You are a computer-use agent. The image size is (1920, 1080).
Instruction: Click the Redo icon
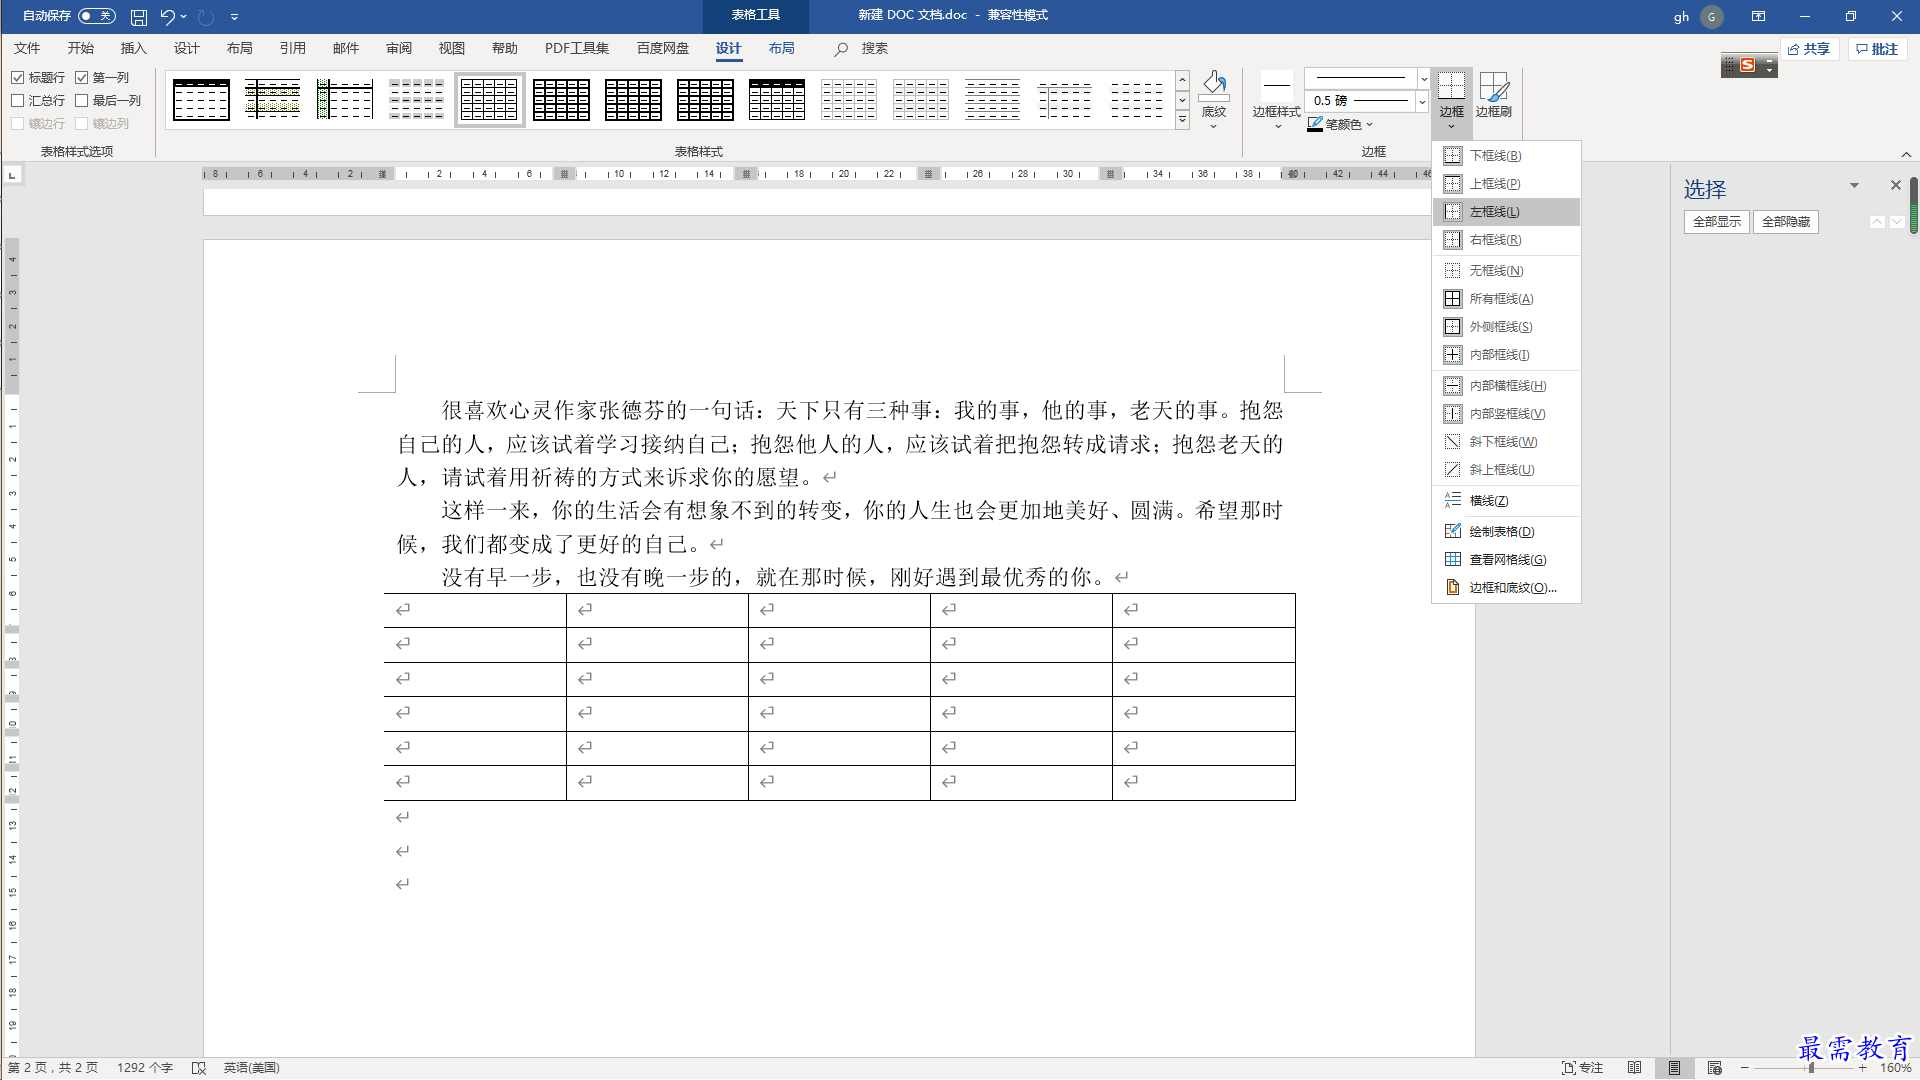pyautogui.click(x=206, y=17)
